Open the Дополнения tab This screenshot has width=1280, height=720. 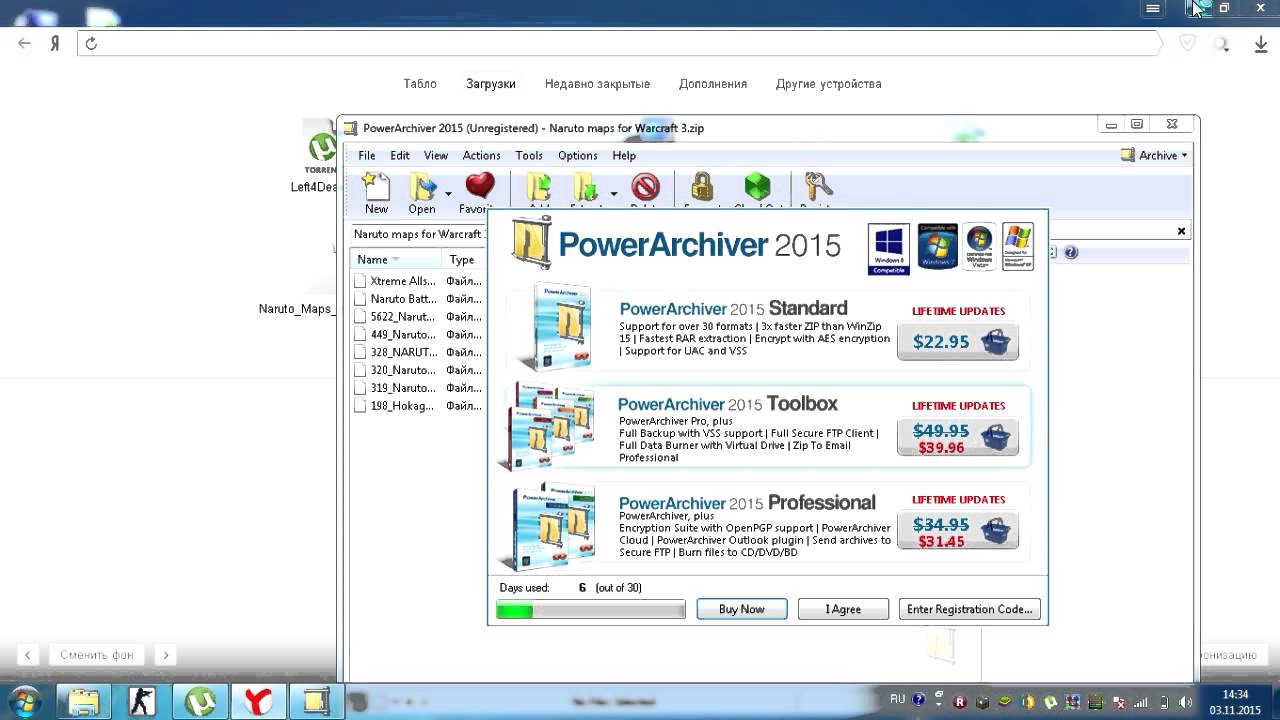coord(713,84)
